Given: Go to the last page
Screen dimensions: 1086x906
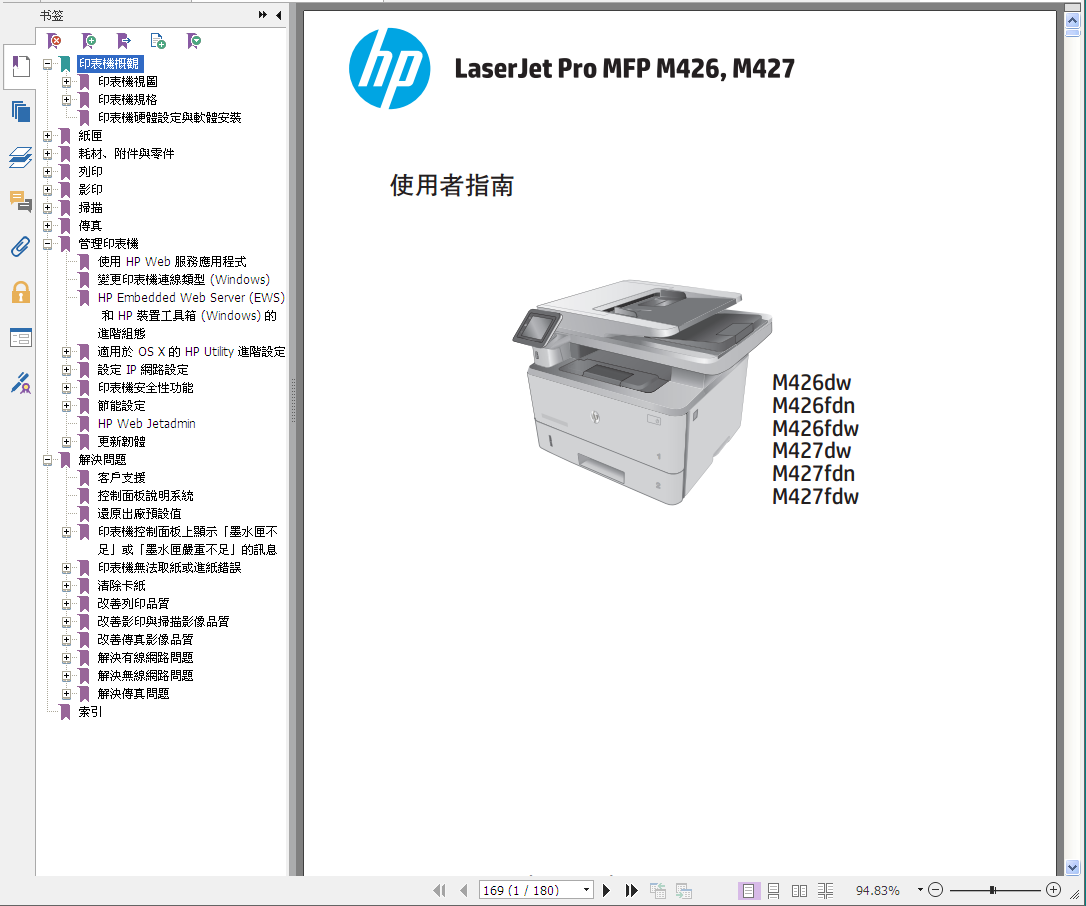Looking at the screenshot, I should (x=631, y=890).
